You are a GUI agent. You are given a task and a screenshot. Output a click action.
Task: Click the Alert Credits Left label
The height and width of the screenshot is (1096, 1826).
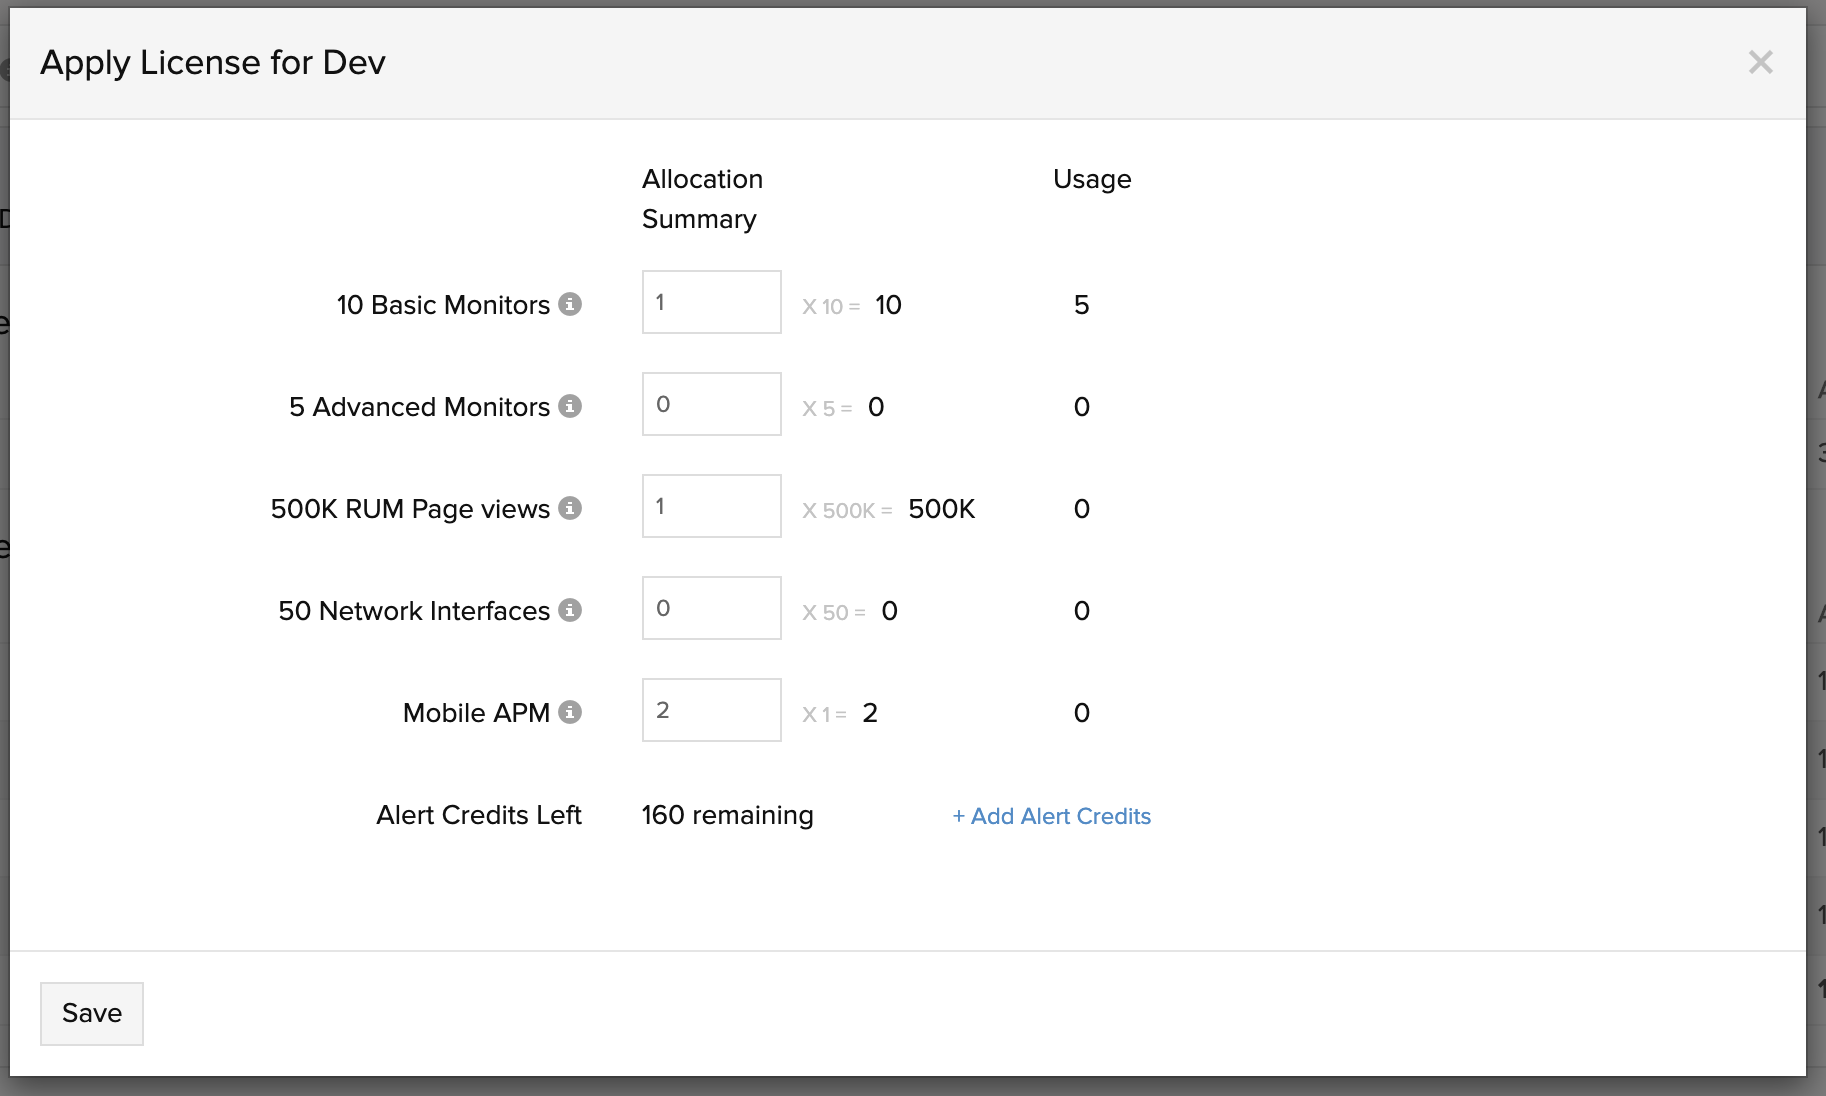pyautogui.click(x=478, y=815)
